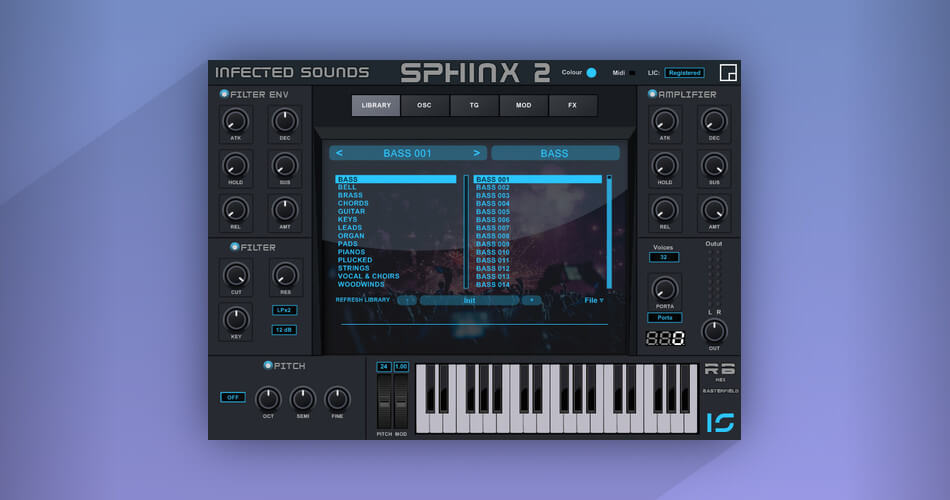
Task: Toggle the Amplifier section power button
Action: tap(653, 94)
